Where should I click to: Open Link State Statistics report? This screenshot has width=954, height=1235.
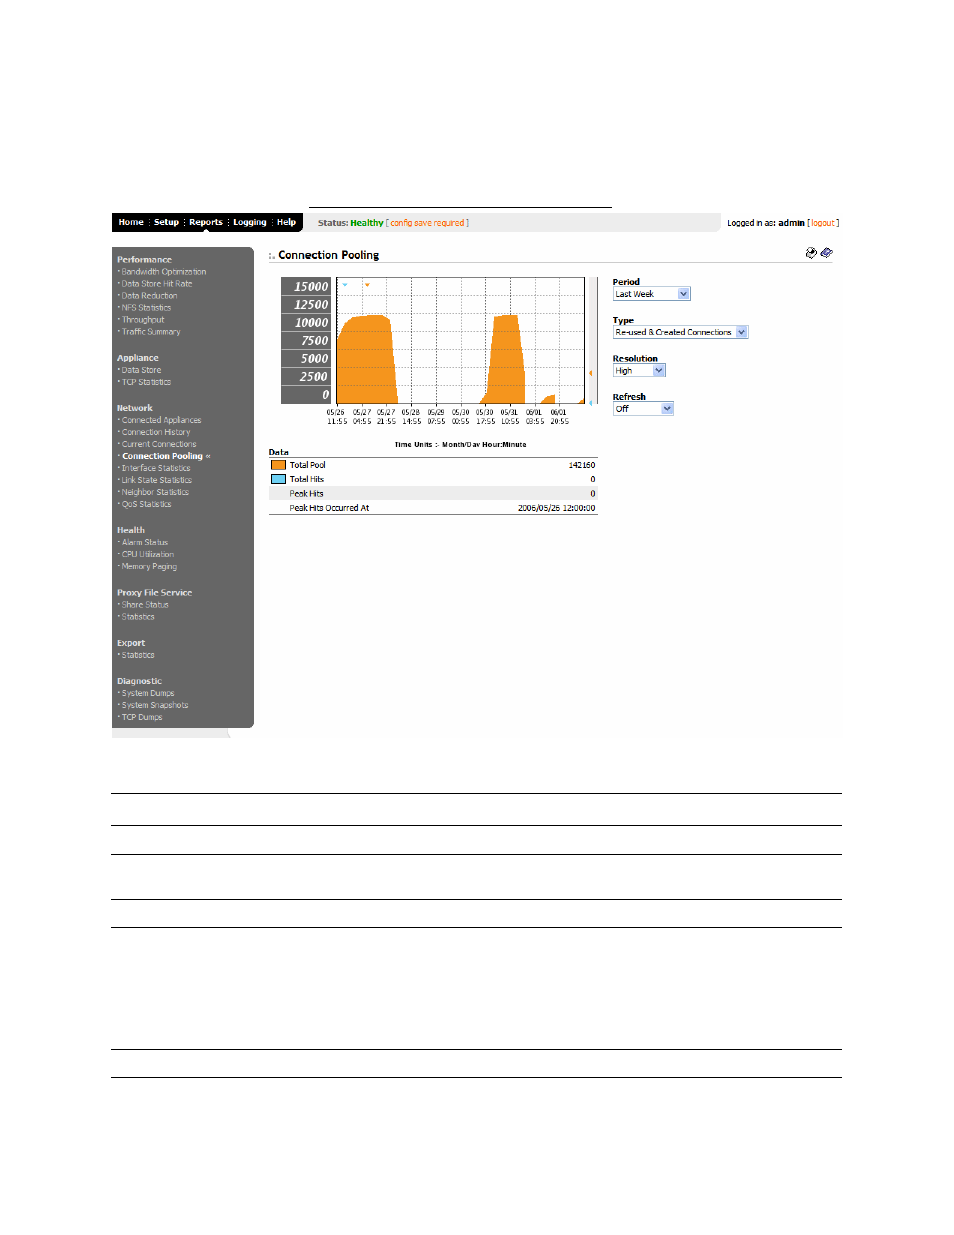157,480
